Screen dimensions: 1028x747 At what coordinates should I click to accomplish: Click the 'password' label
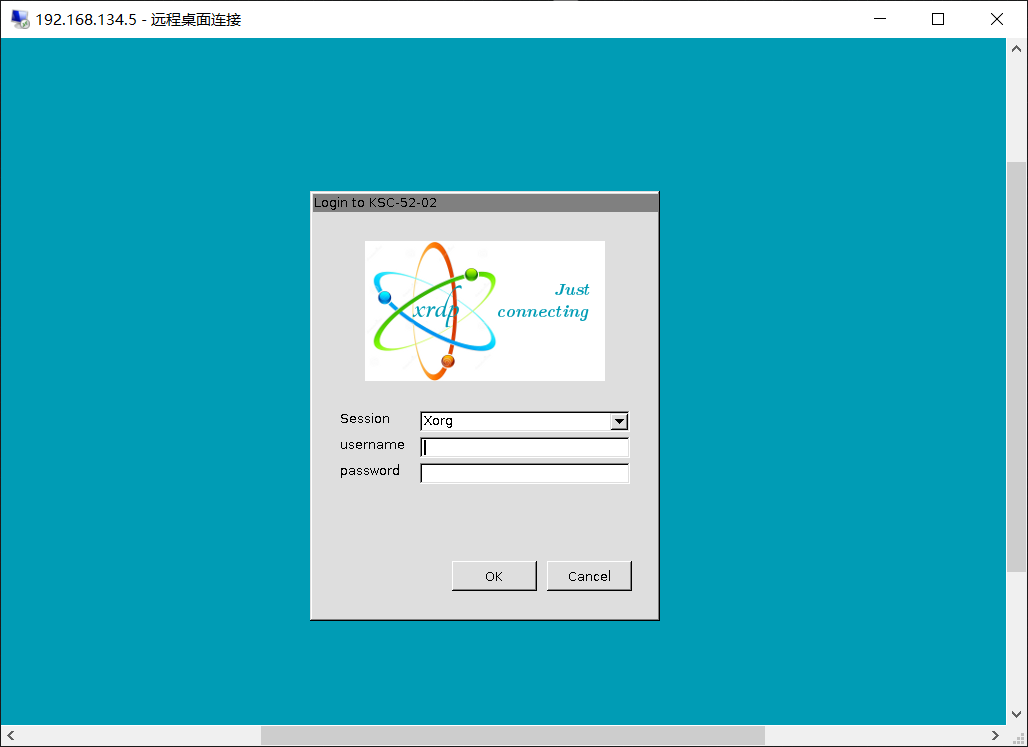pyautogui.click(x=370, y=471)
